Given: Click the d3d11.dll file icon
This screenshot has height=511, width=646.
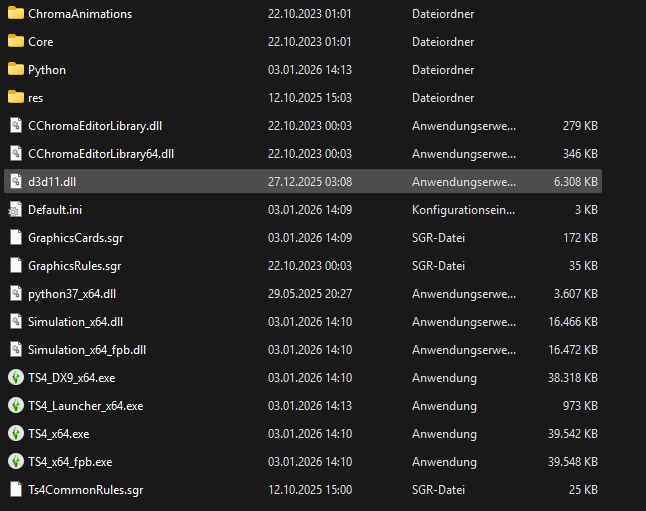Looking at the screenshot, I should pos(16,181).
